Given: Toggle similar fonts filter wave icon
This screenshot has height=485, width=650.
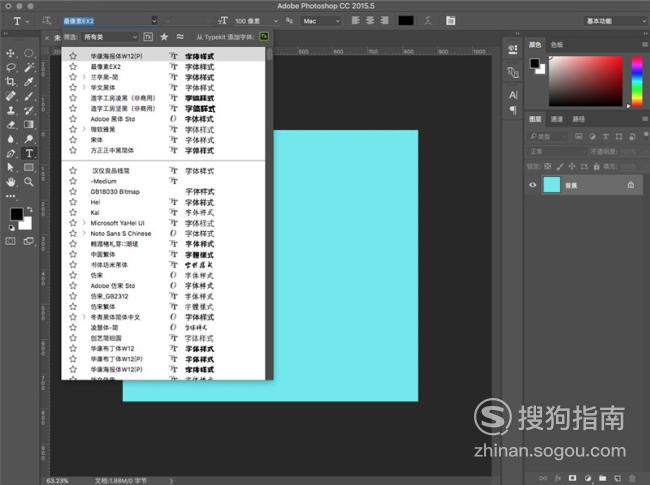Looking at the screenshot, I should 180,36.
